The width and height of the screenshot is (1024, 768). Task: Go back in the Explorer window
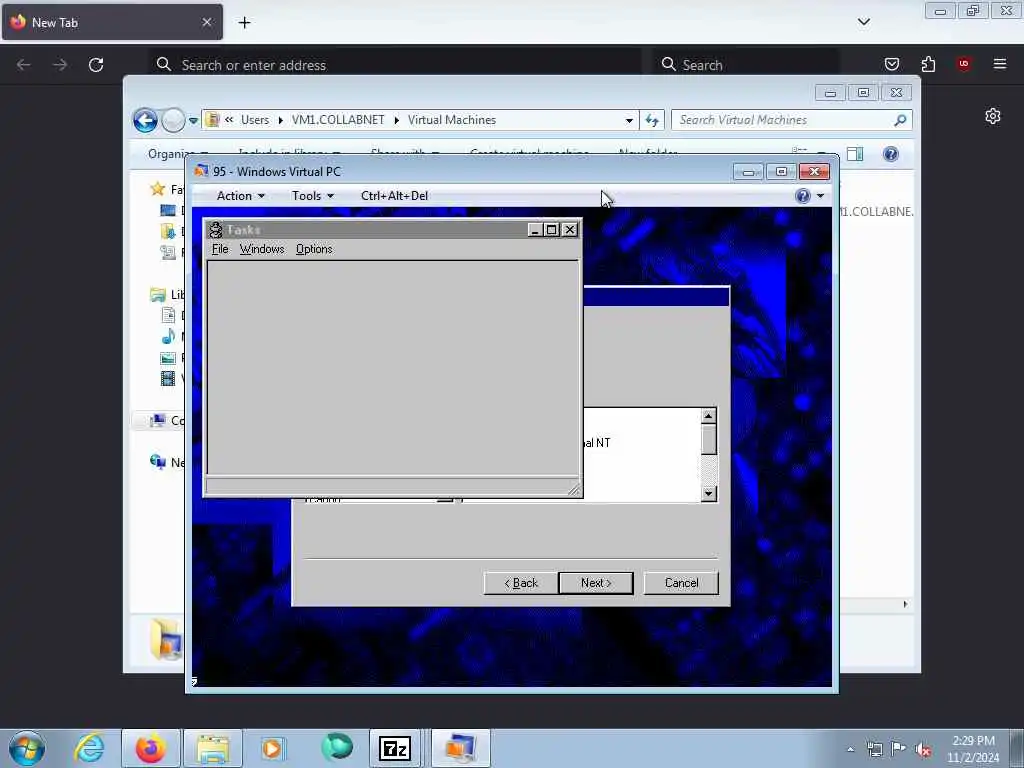click(x=145, y=120)
